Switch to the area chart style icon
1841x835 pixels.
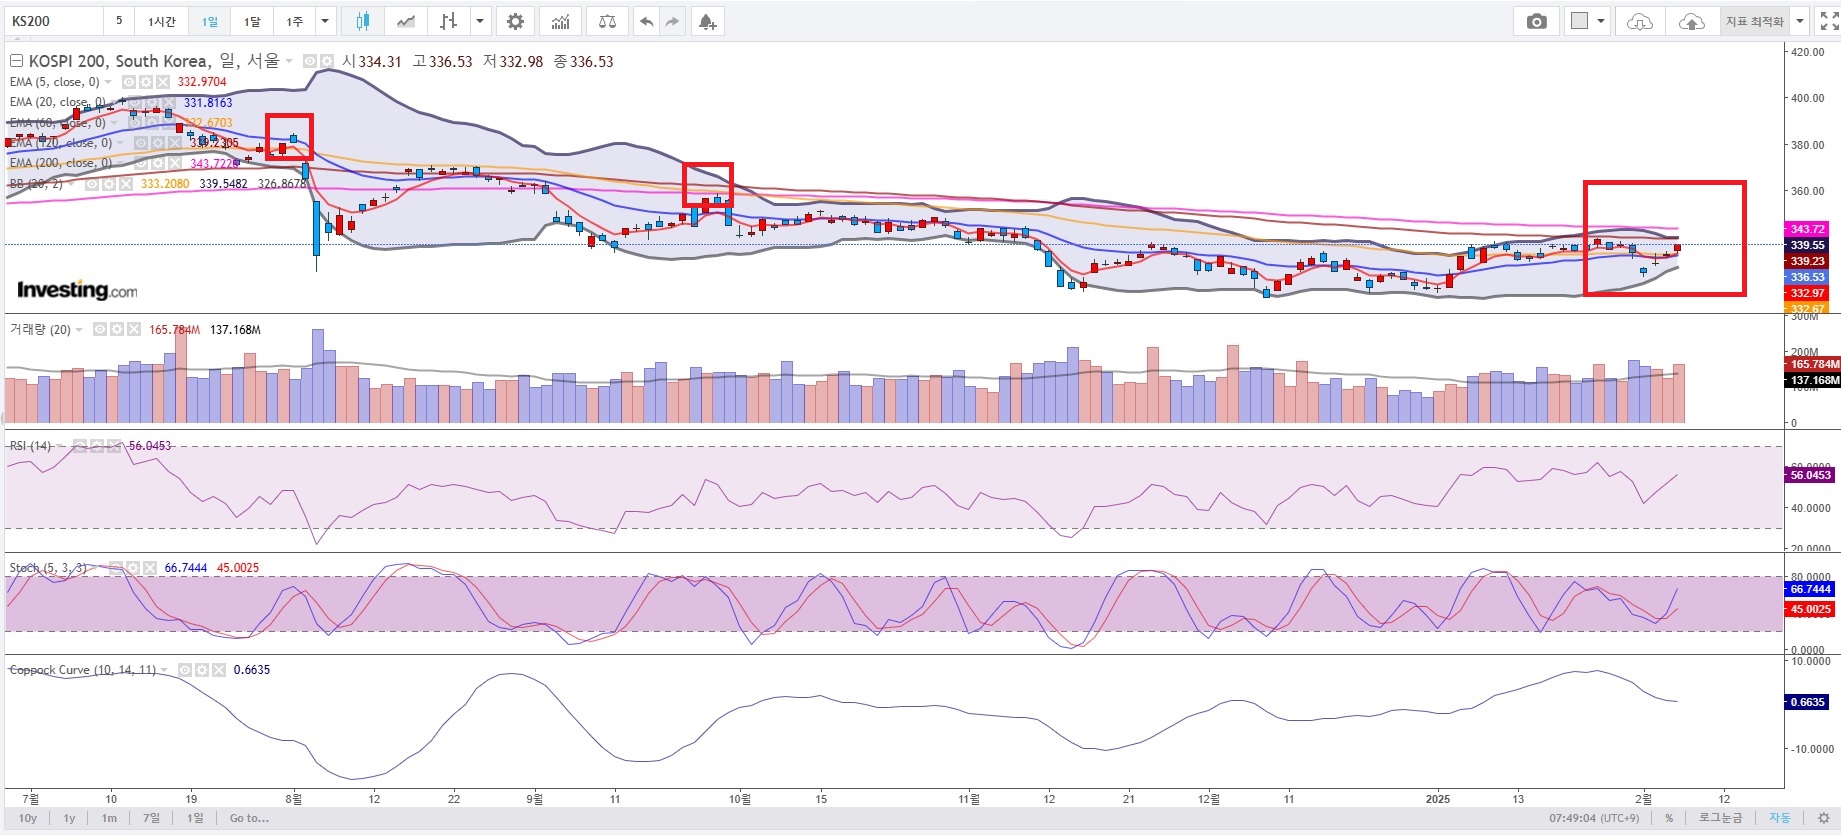click(406, 21)
